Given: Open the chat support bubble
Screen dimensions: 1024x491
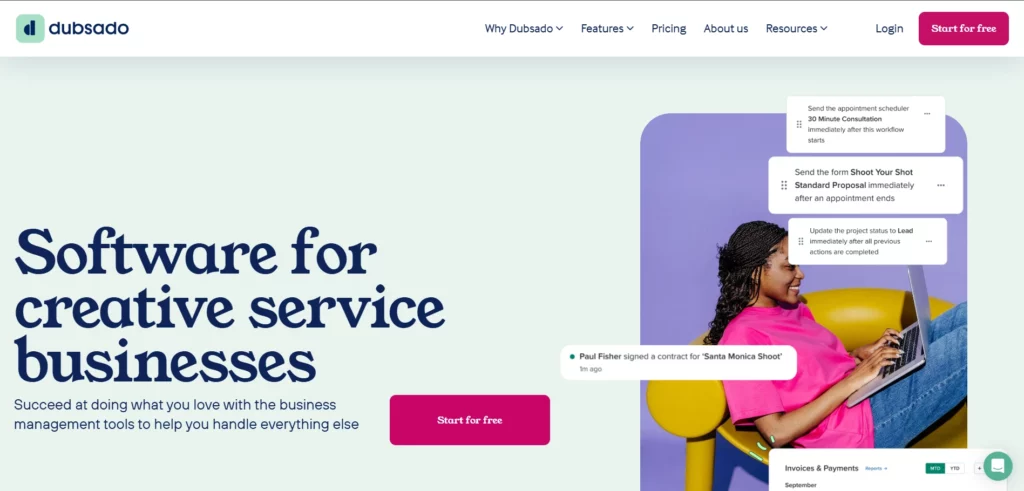Looking at the screenshot, I should pos(997,466).
